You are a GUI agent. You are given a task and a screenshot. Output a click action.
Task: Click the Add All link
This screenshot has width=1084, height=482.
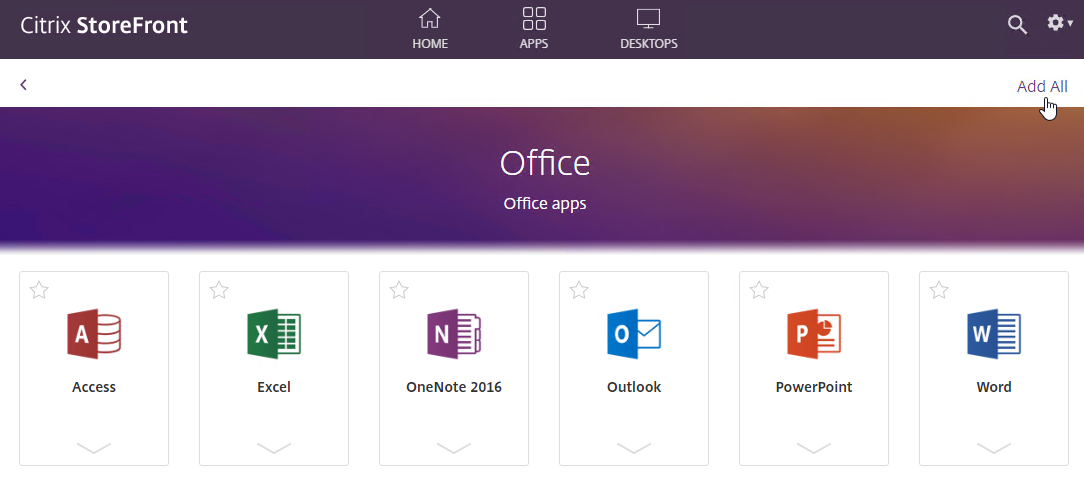tap(1042, 86)
